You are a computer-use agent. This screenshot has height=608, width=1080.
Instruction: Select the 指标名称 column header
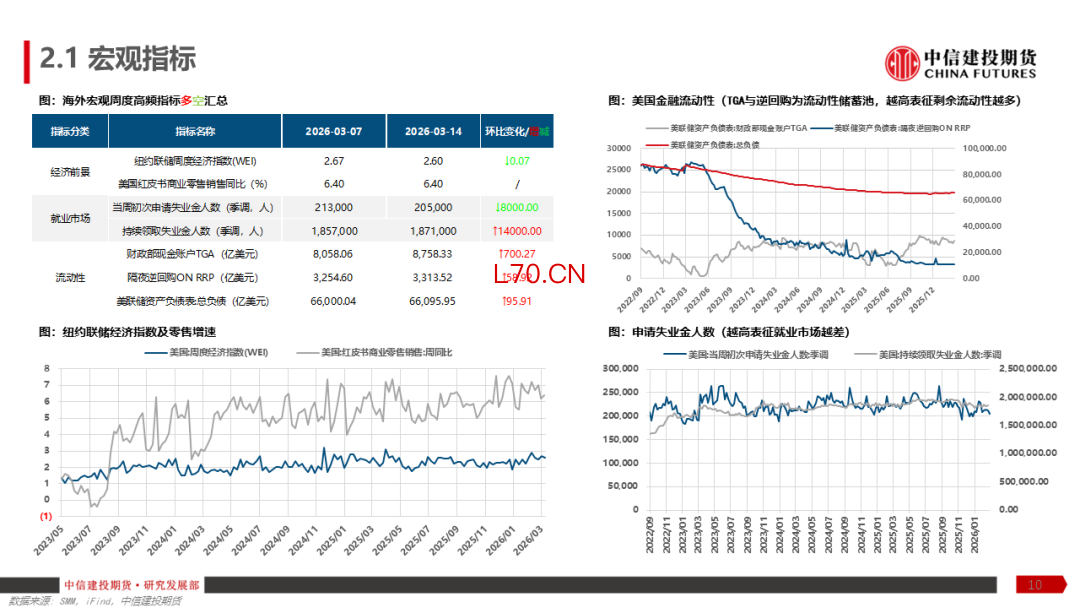pos(194,132)
